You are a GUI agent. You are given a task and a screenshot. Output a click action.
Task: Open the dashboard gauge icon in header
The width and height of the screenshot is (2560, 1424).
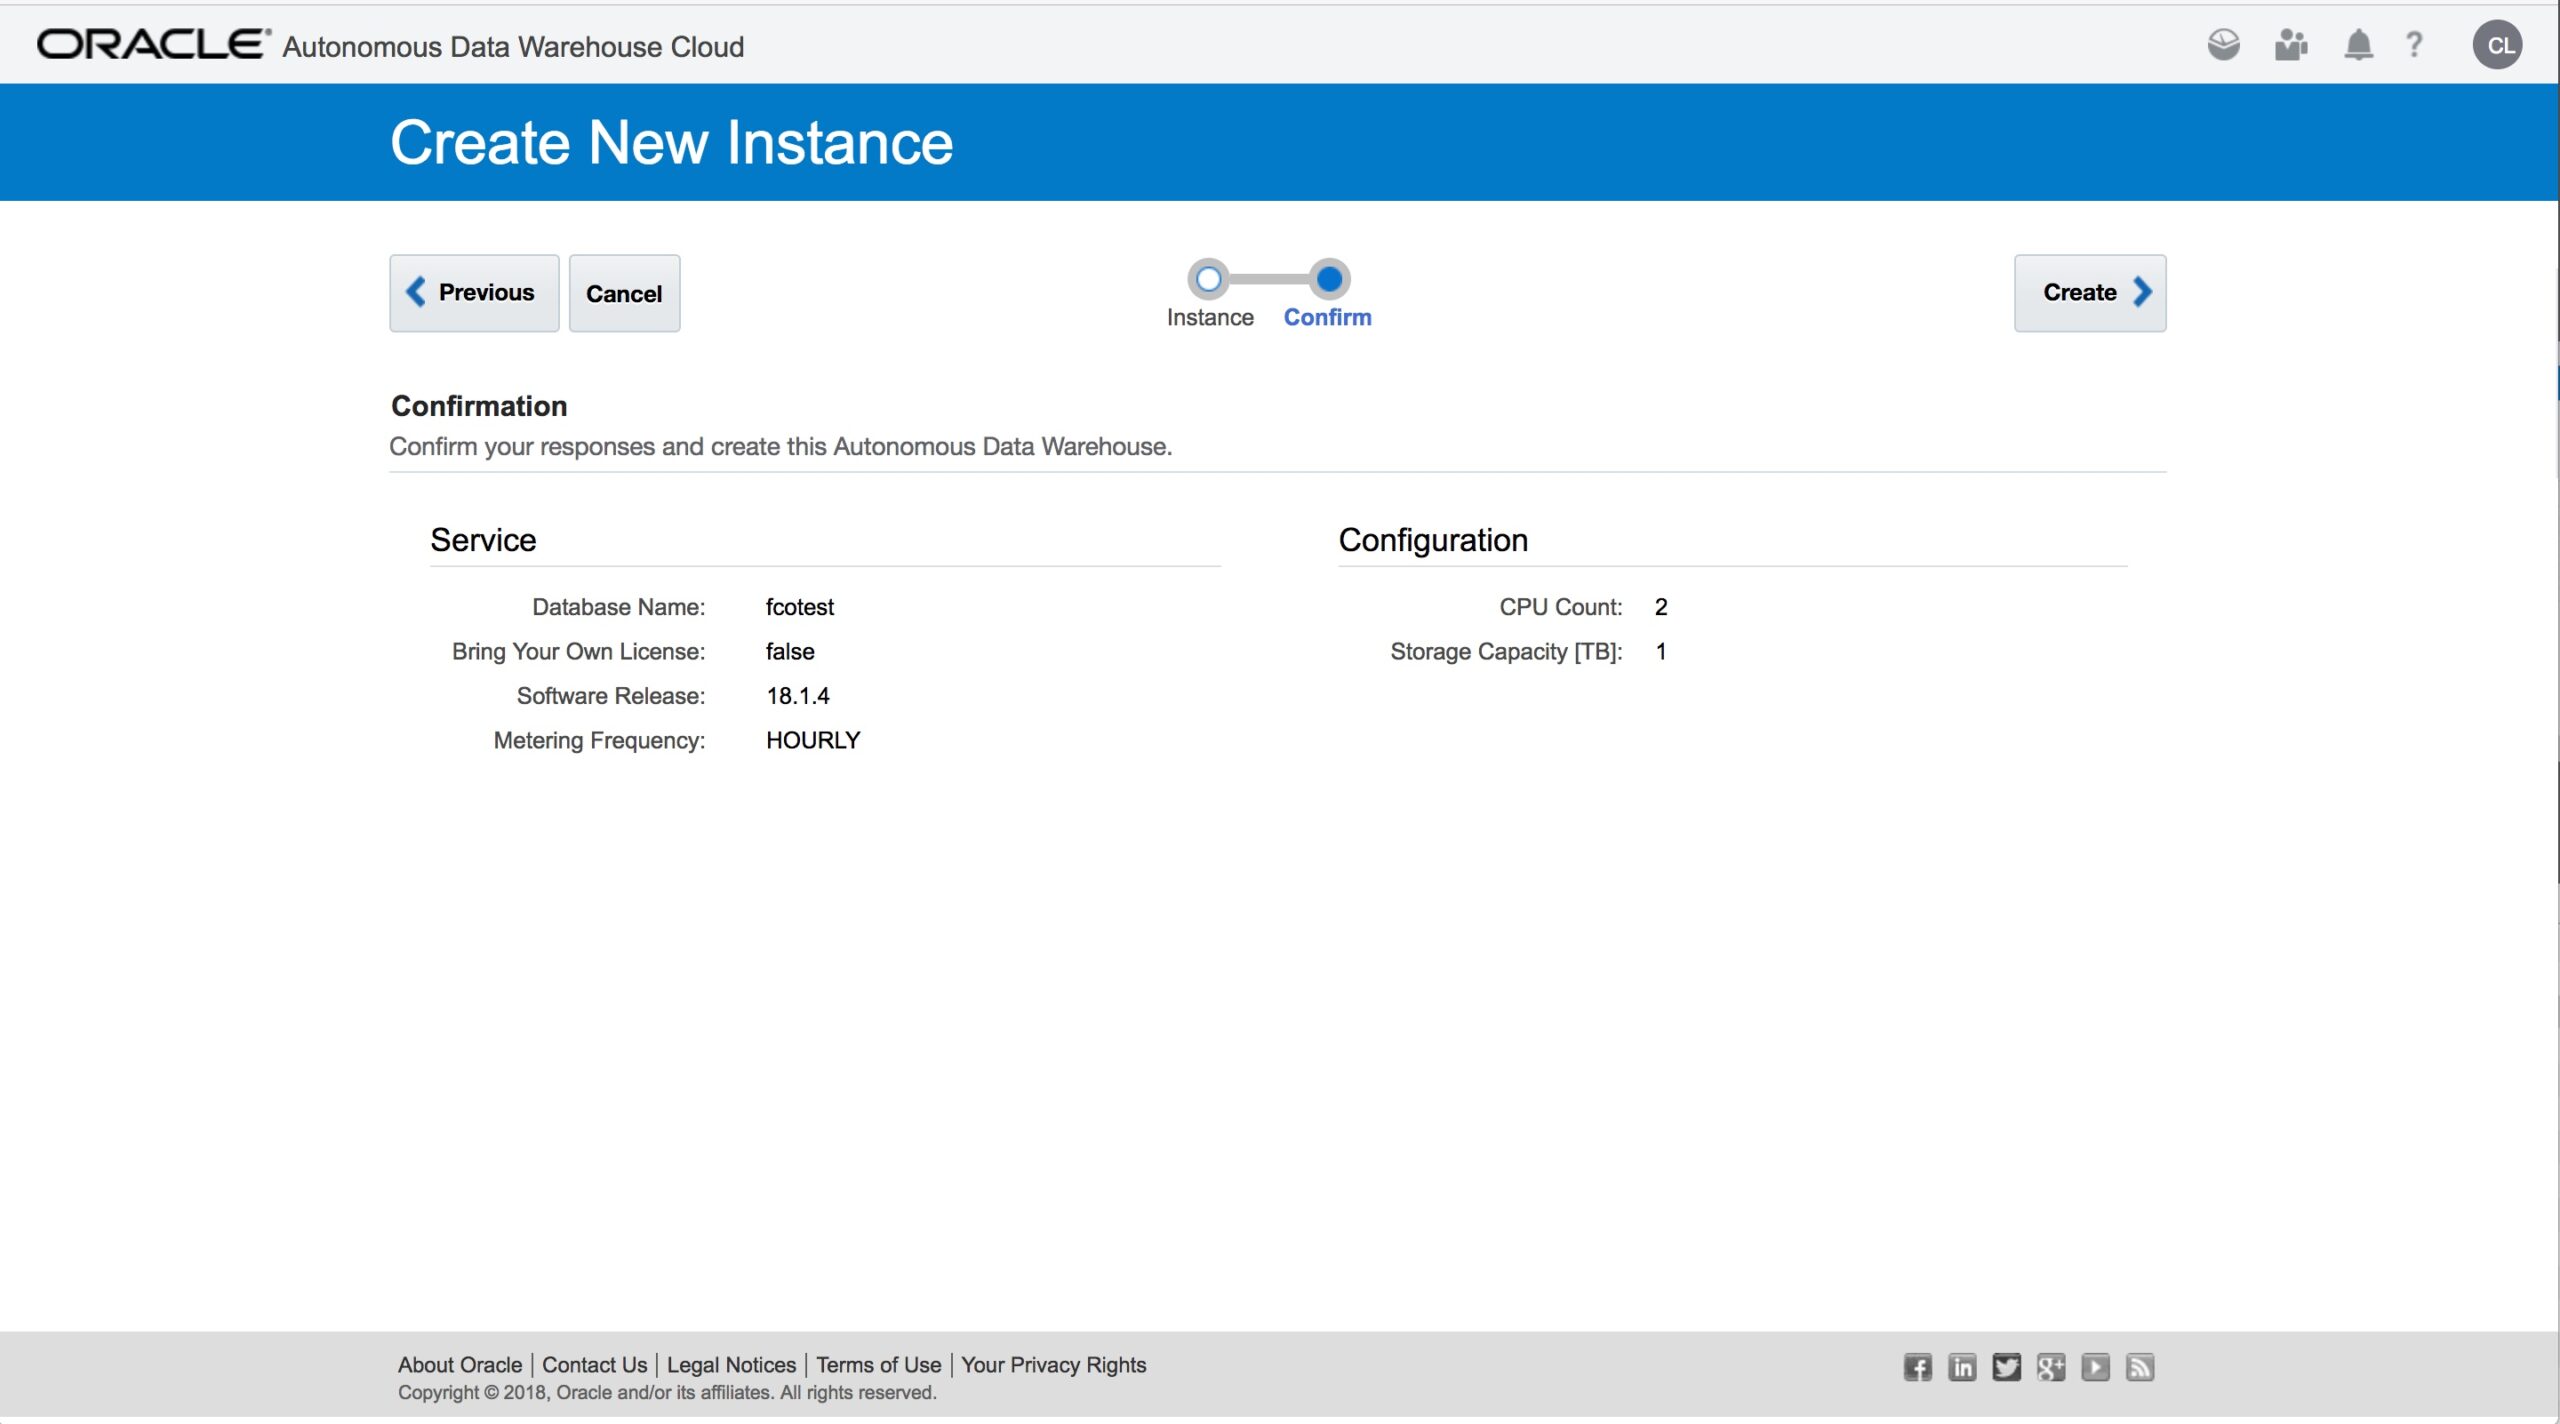coord(2223,45)
